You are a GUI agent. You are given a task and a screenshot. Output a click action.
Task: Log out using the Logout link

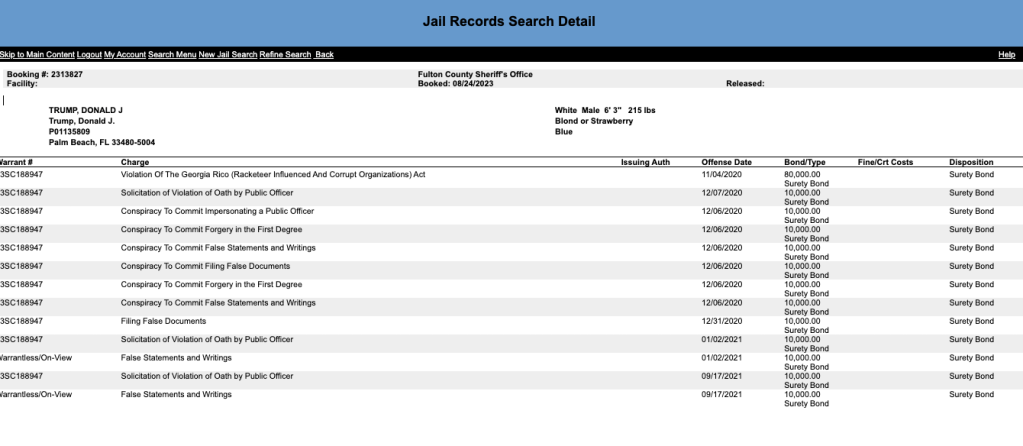pos(89,54)
